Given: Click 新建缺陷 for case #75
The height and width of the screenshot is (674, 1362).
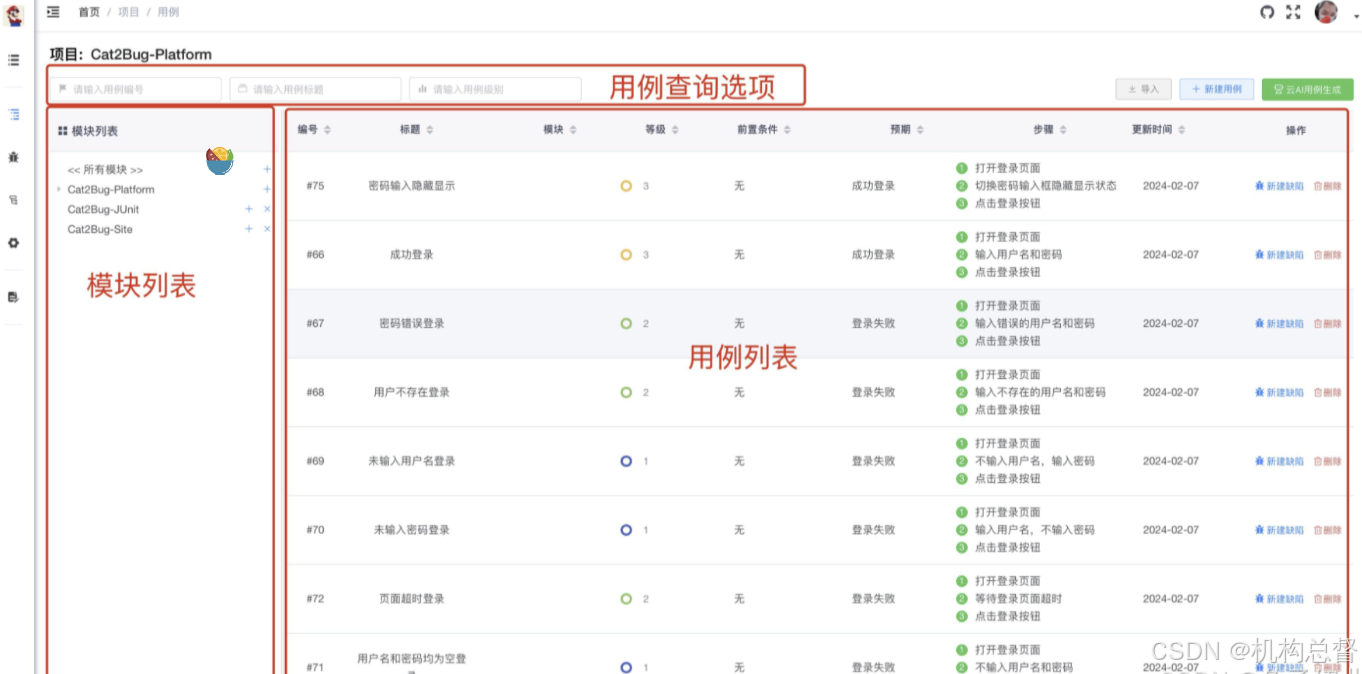Looking at the screenshot, I should [x=1279, y=186].
